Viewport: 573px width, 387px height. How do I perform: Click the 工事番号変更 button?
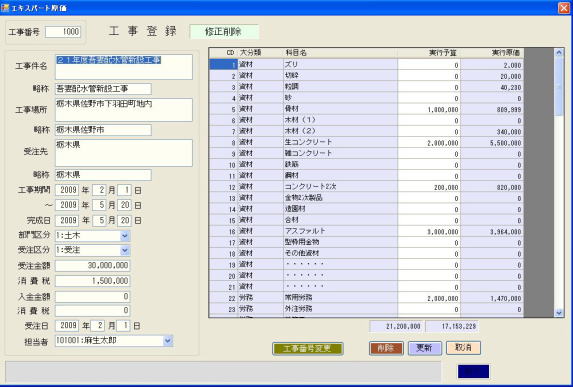coord(308,348)
